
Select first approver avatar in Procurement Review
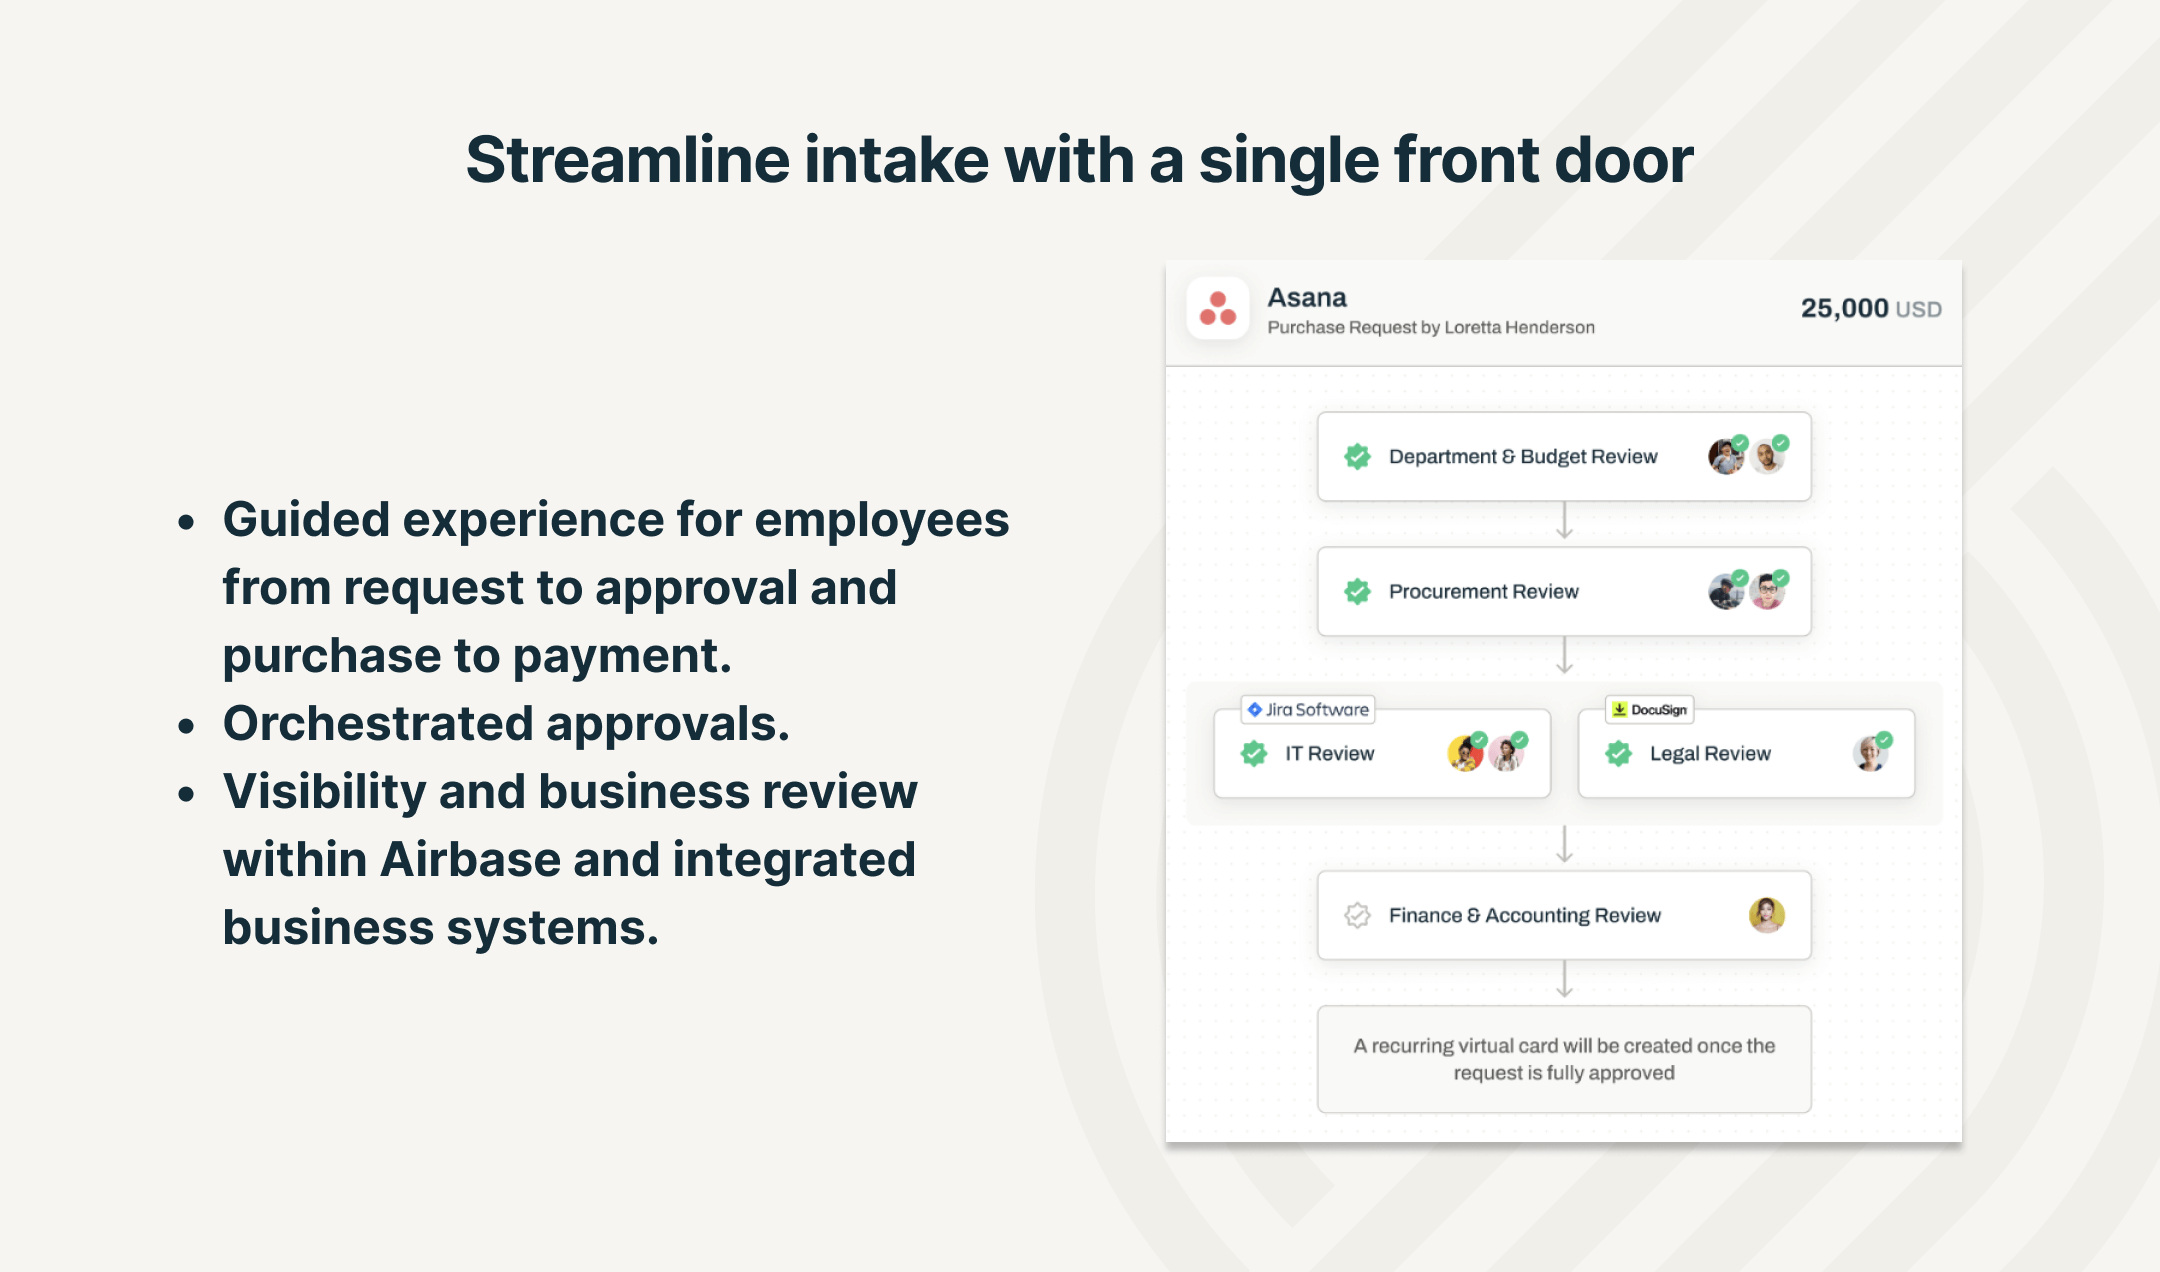point(1726,592)
